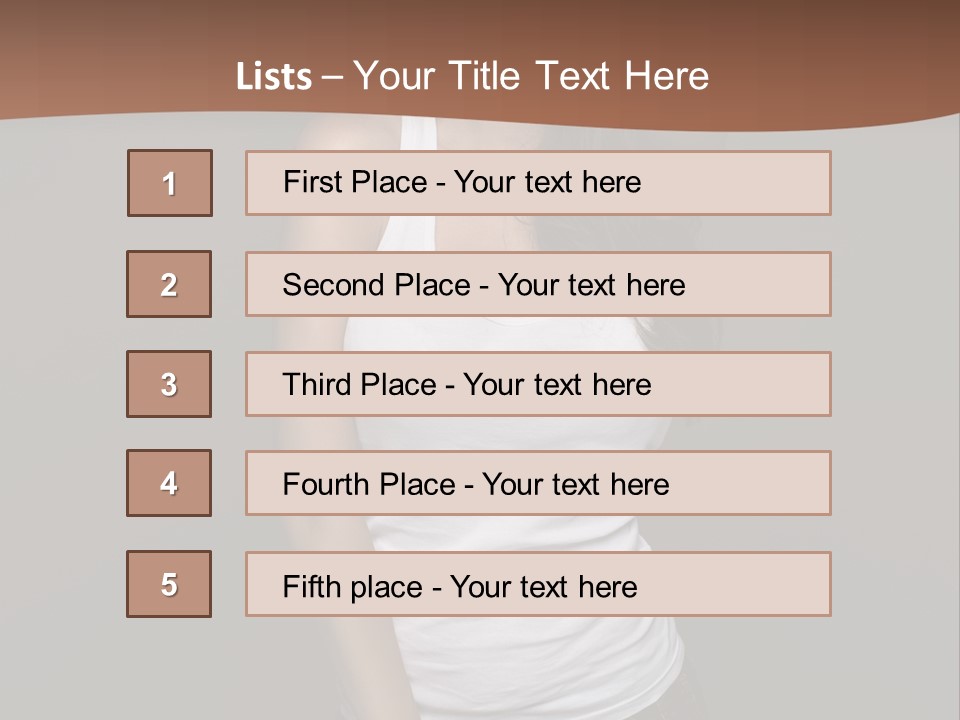This screenshot has height=720, width=960.
Task: Click the bold word Lists in title
Action: tap(274, 77)
